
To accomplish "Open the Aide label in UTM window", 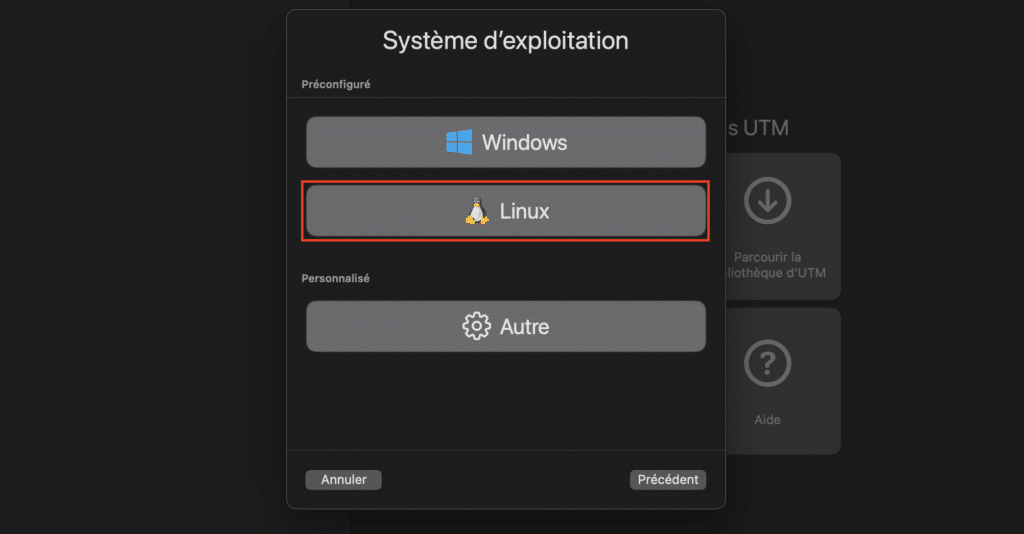I will [x=767, y=420].
